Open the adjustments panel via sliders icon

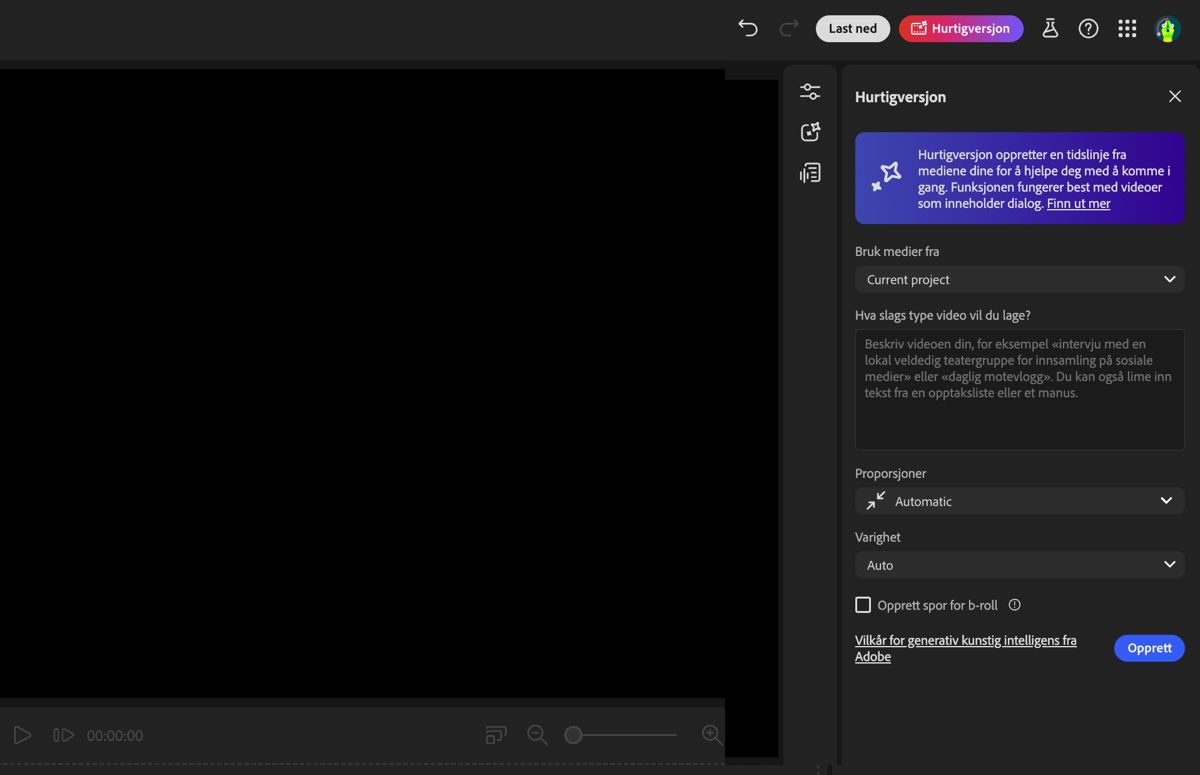point(810,90)
